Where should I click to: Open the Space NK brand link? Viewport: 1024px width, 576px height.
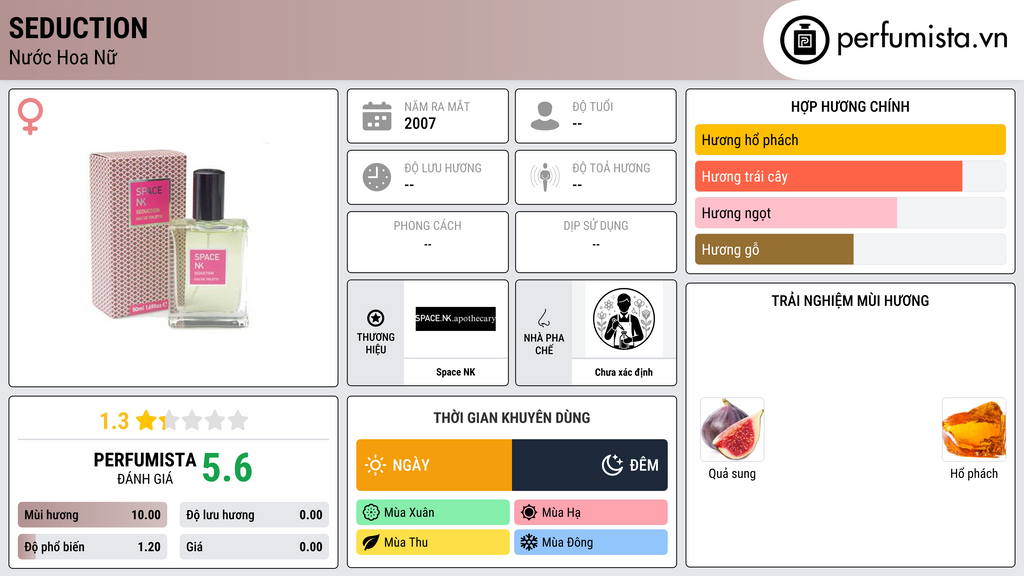[x=456, y=372]
